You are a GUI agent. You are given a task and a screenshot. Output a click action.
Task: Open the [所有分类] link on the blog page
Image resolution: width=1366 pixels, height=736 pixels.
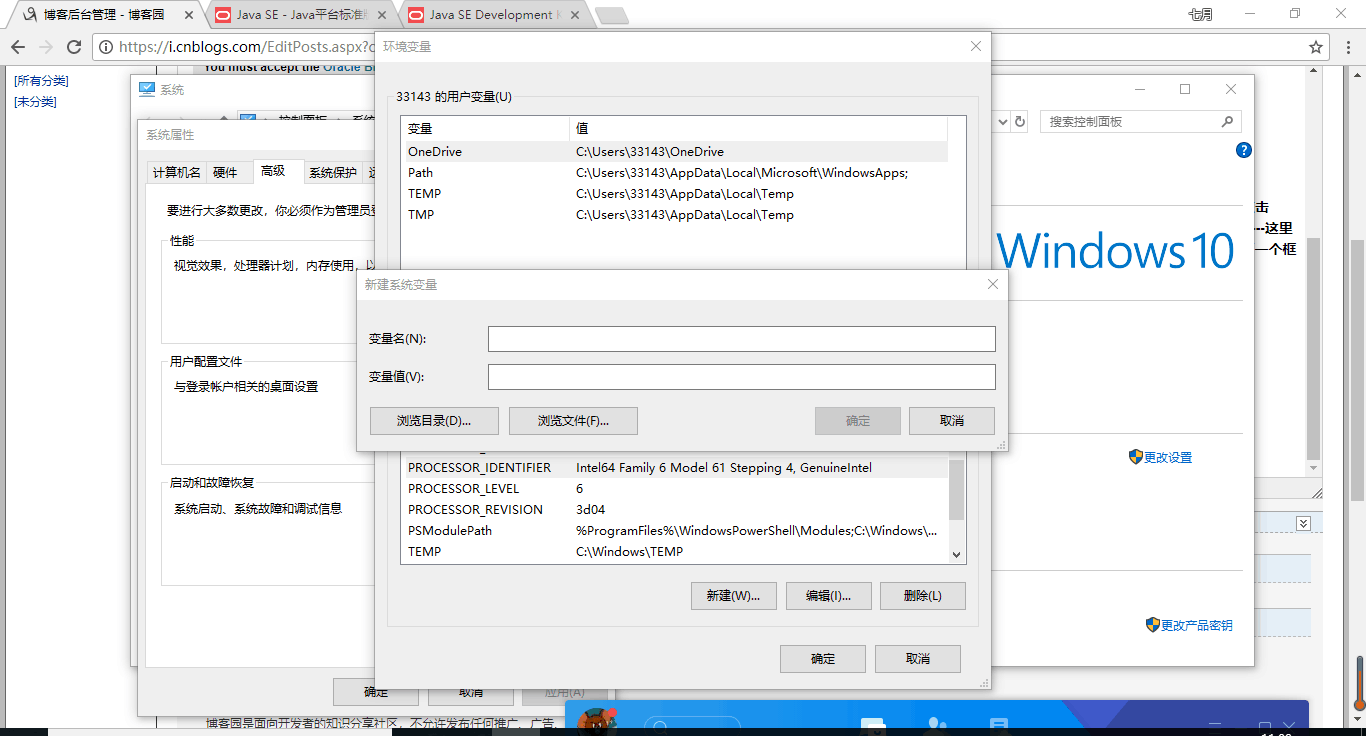pos(41,81)
